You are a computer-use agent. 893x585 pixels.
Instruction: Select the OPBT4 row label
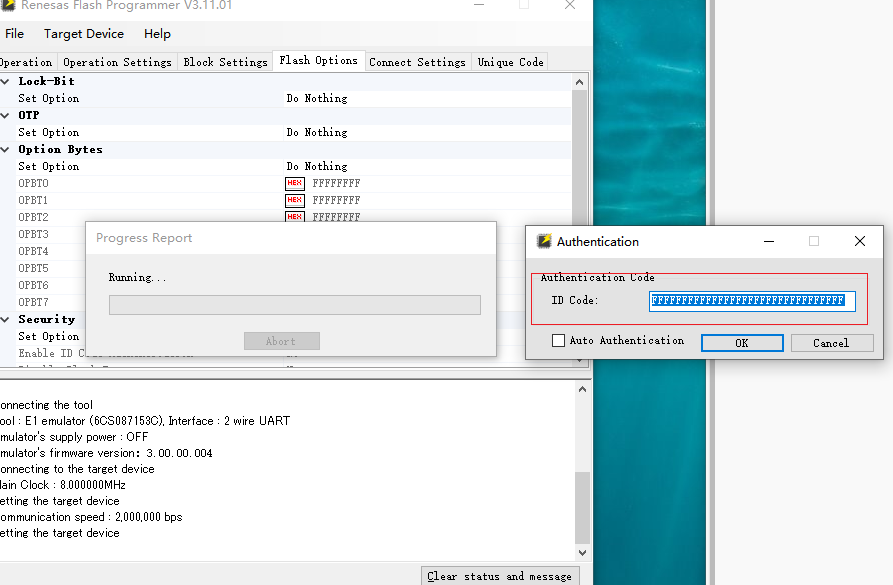tap(34, 251)
